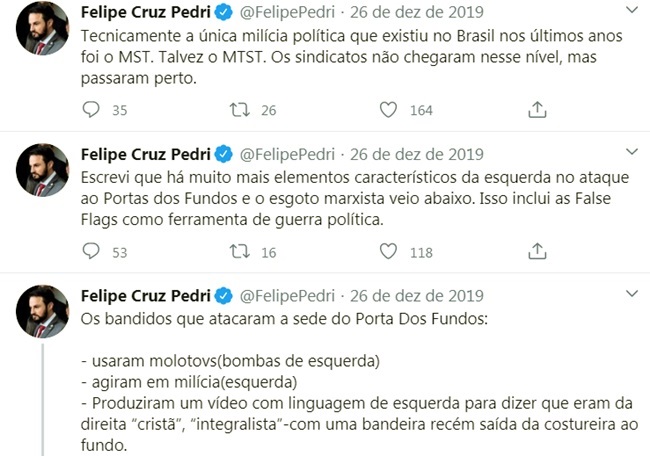Open the first tweet's options chevron
Viewport: 650px width, 456px height.
pos(629,10)
